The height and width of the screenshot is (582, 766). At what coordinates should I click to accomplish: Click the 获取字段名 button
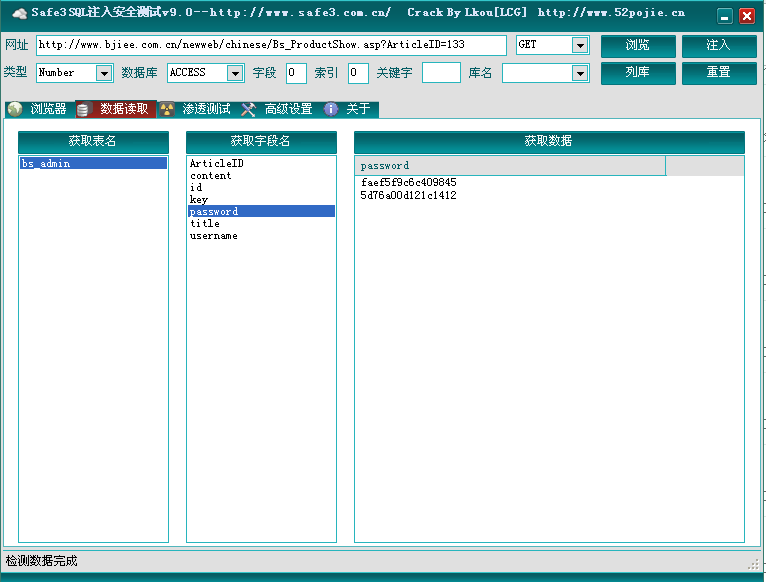tap(261, 142)
